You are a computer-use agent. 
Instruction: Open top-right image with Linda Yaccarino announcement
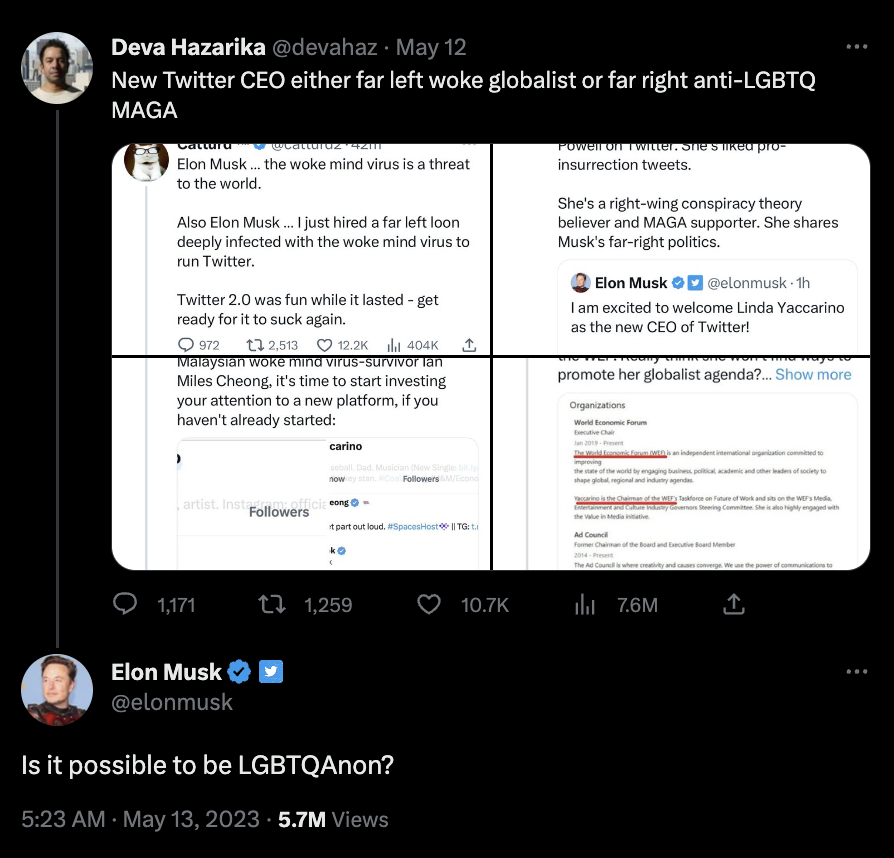click(683, 250)
